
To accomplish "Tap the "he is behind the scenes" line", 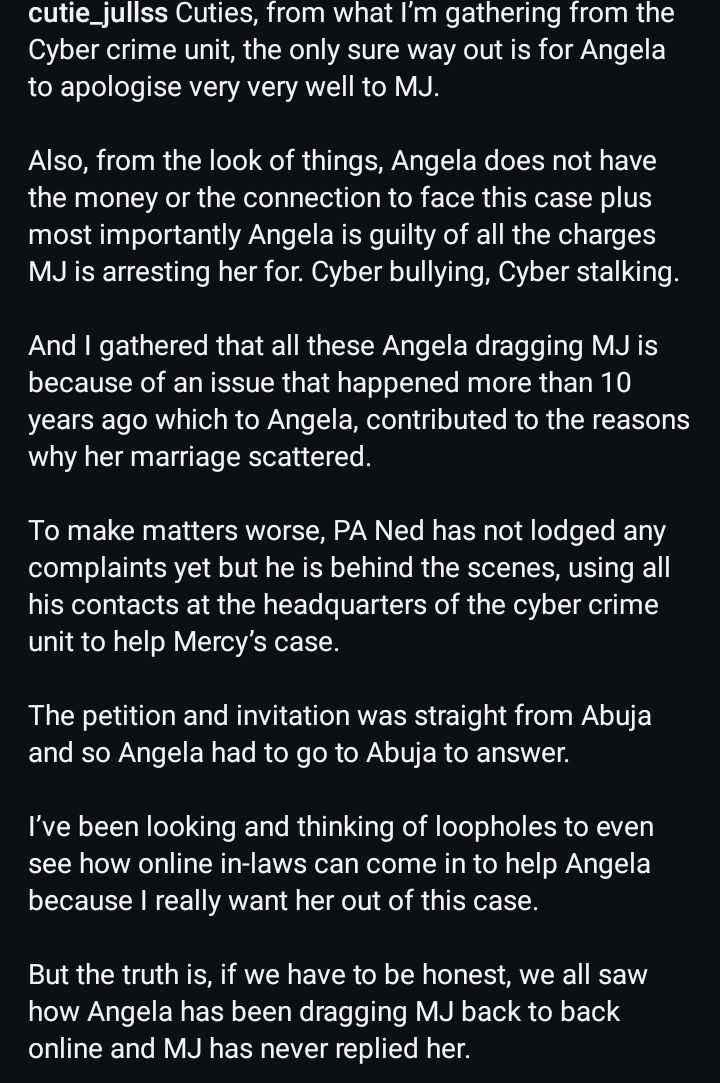I will click(349, 568).
